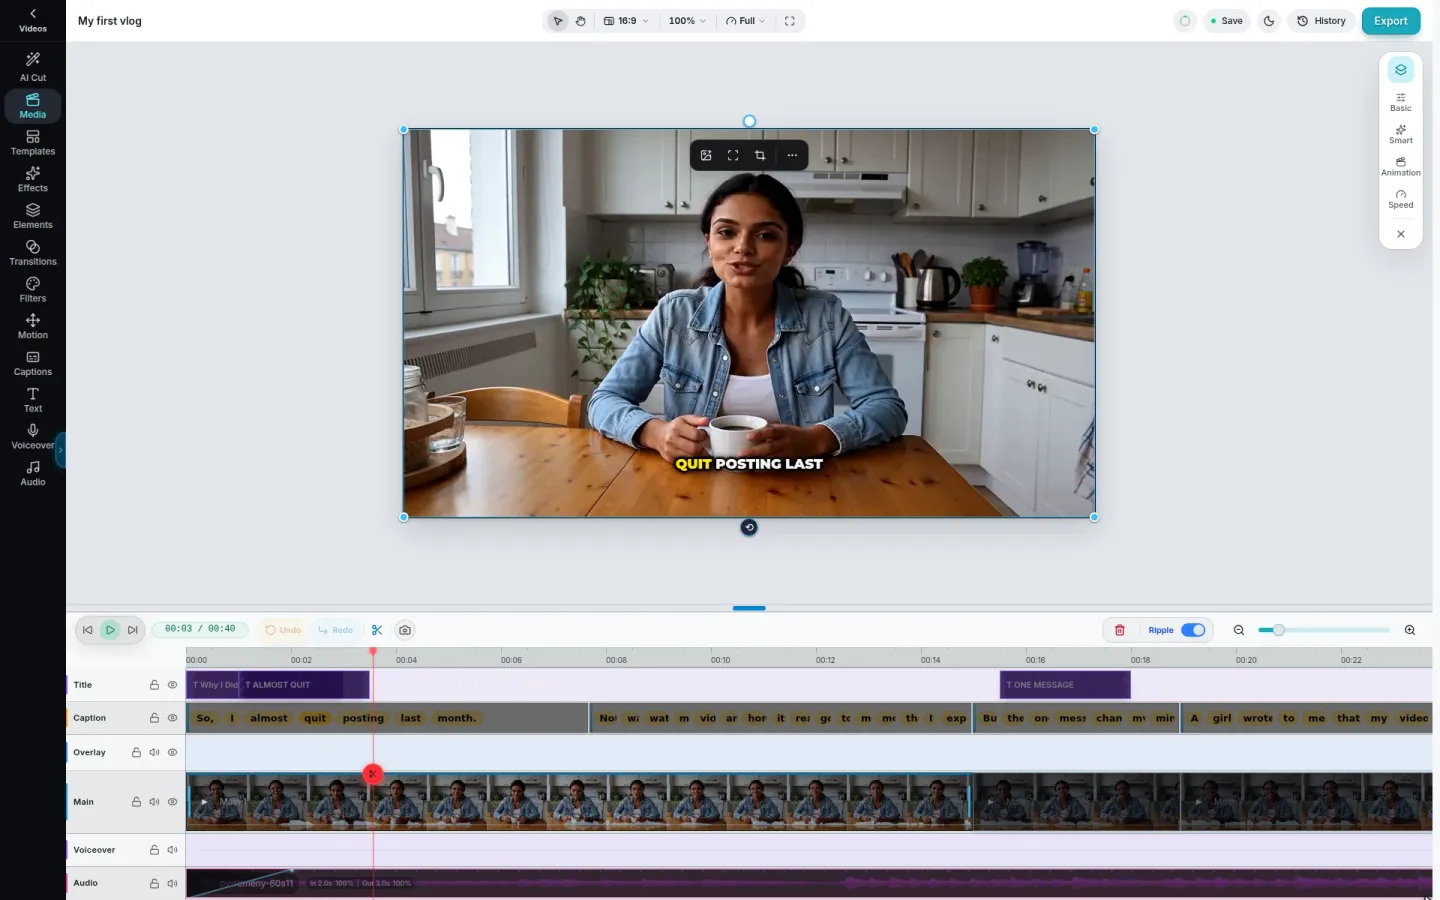The height and width of the screenshot is (900, 1440).
Task: Open the Voiceover panel
Action: pyautogui.click(x=33, y=437)
